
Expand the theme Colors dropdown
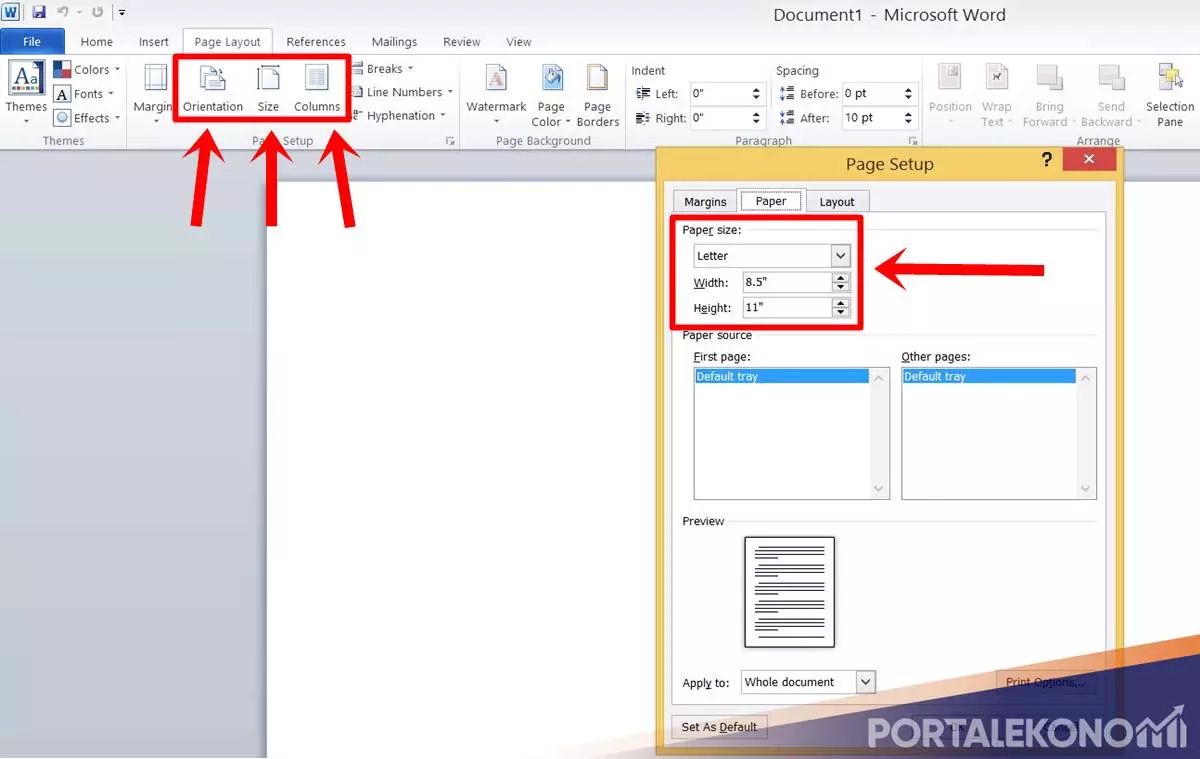87,70
